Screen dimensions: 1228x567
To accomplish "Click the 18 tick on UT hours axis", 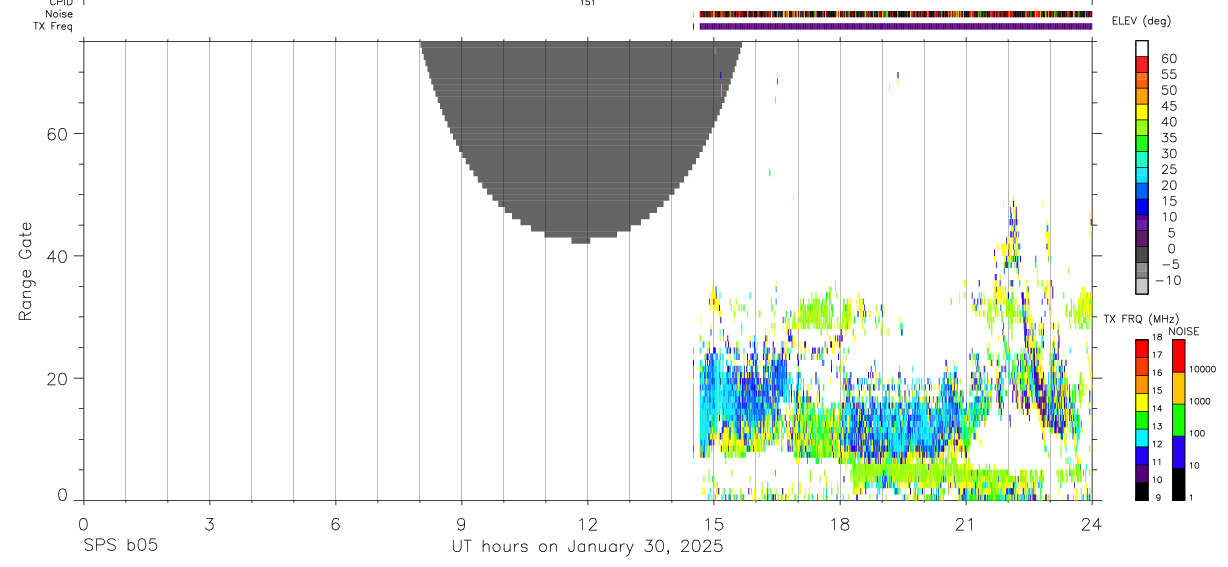I will pos(839,523).
